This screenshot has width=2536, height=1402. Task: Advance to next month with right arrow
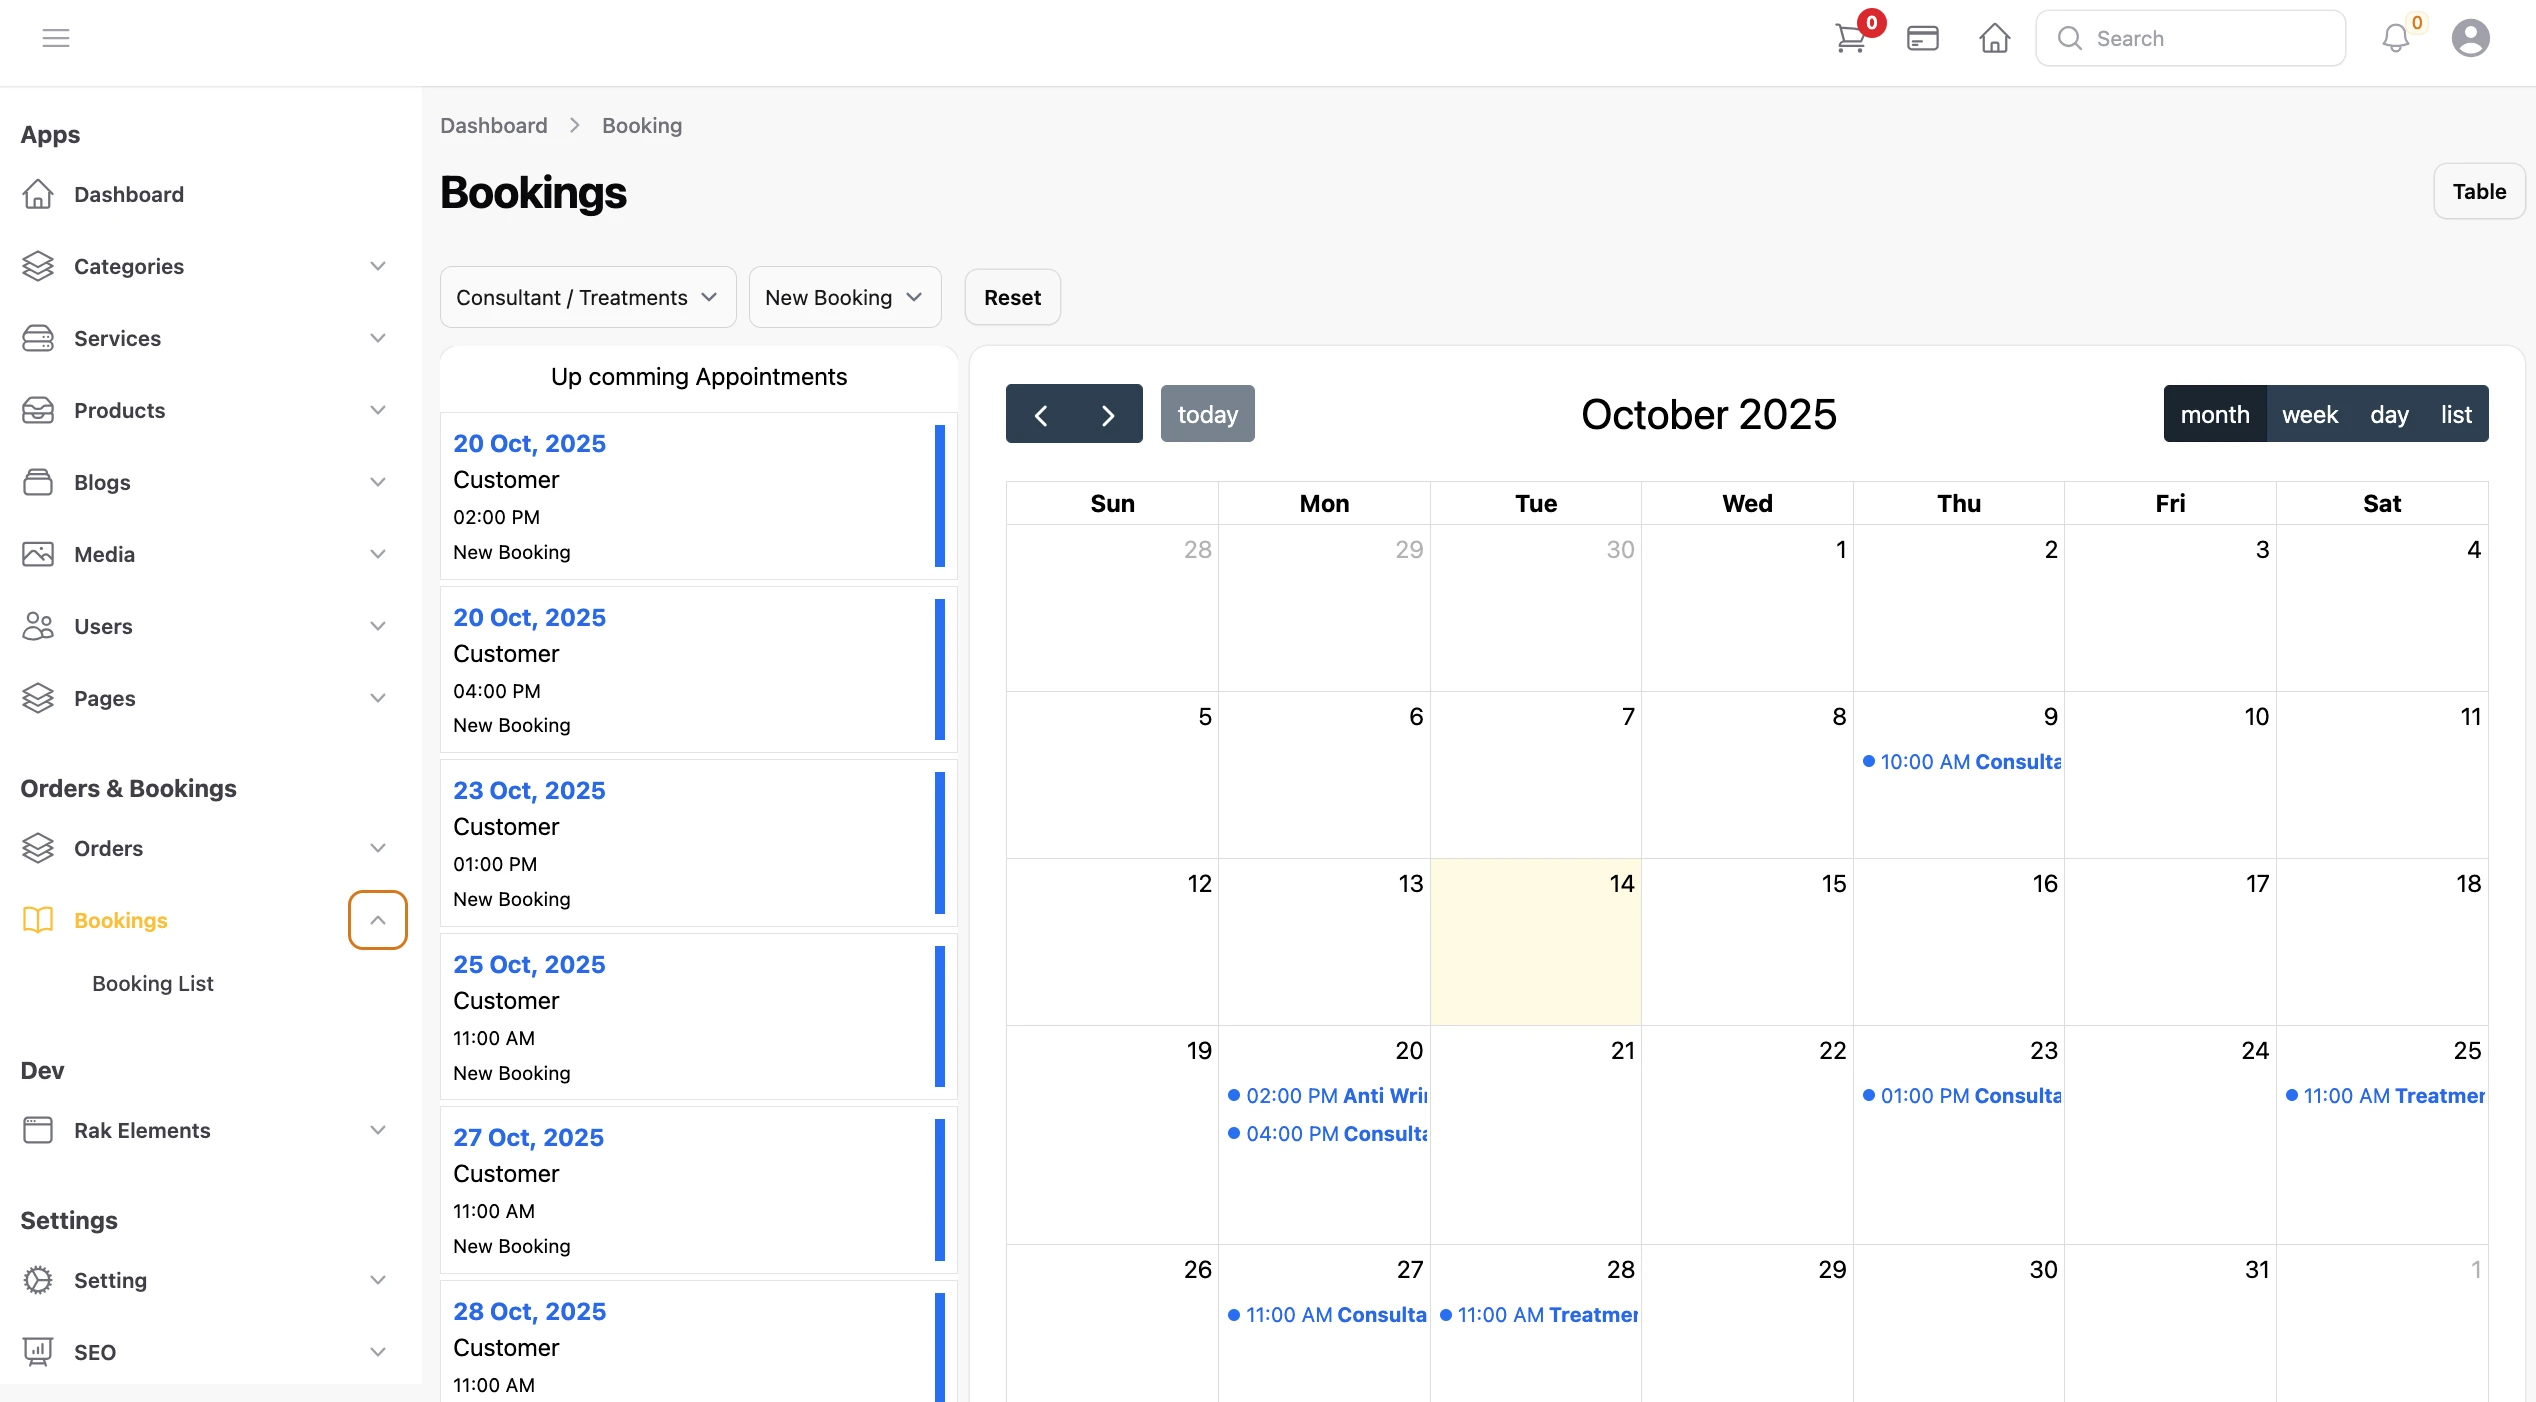1108,414
